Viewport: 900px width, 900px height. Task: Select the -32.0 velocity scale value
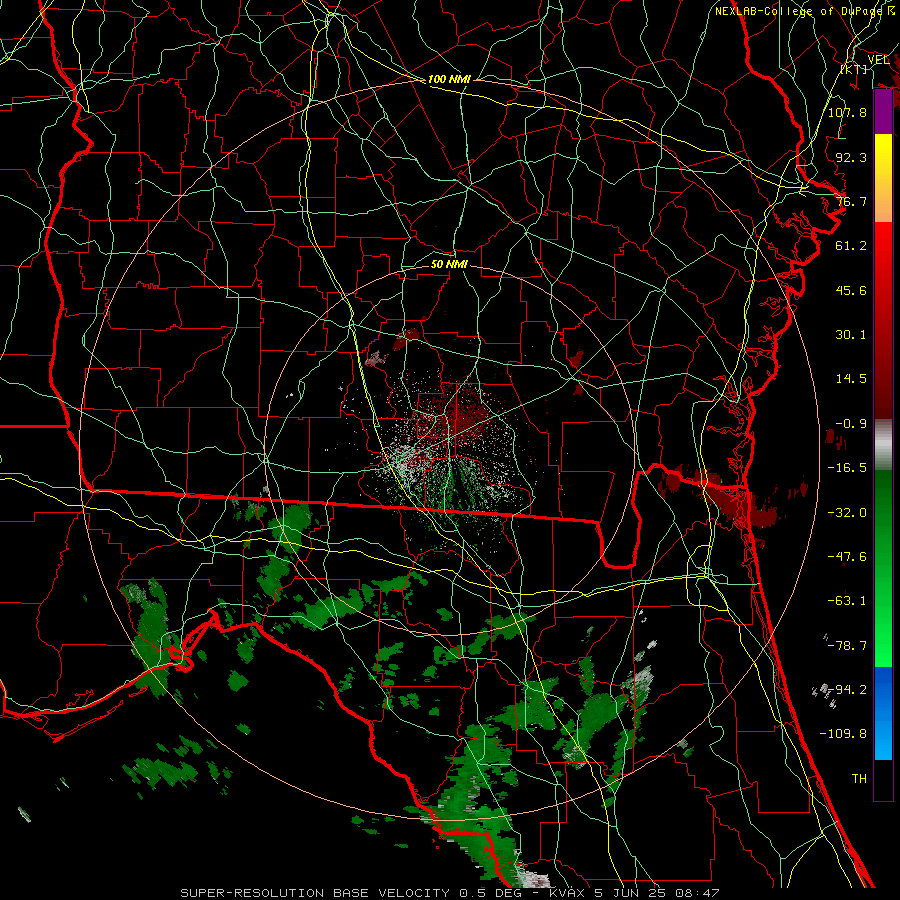coord(847,513)
